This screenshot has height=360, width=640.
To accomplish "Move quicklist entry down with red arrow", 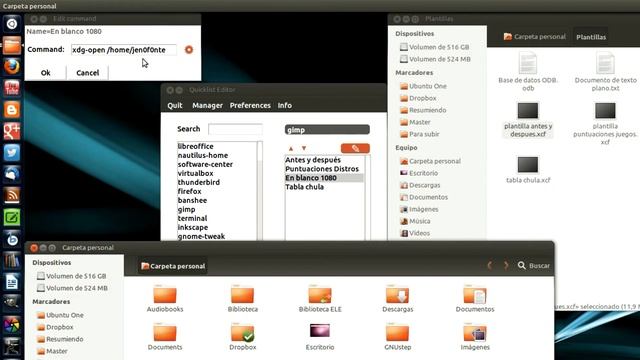I will 304,148.
